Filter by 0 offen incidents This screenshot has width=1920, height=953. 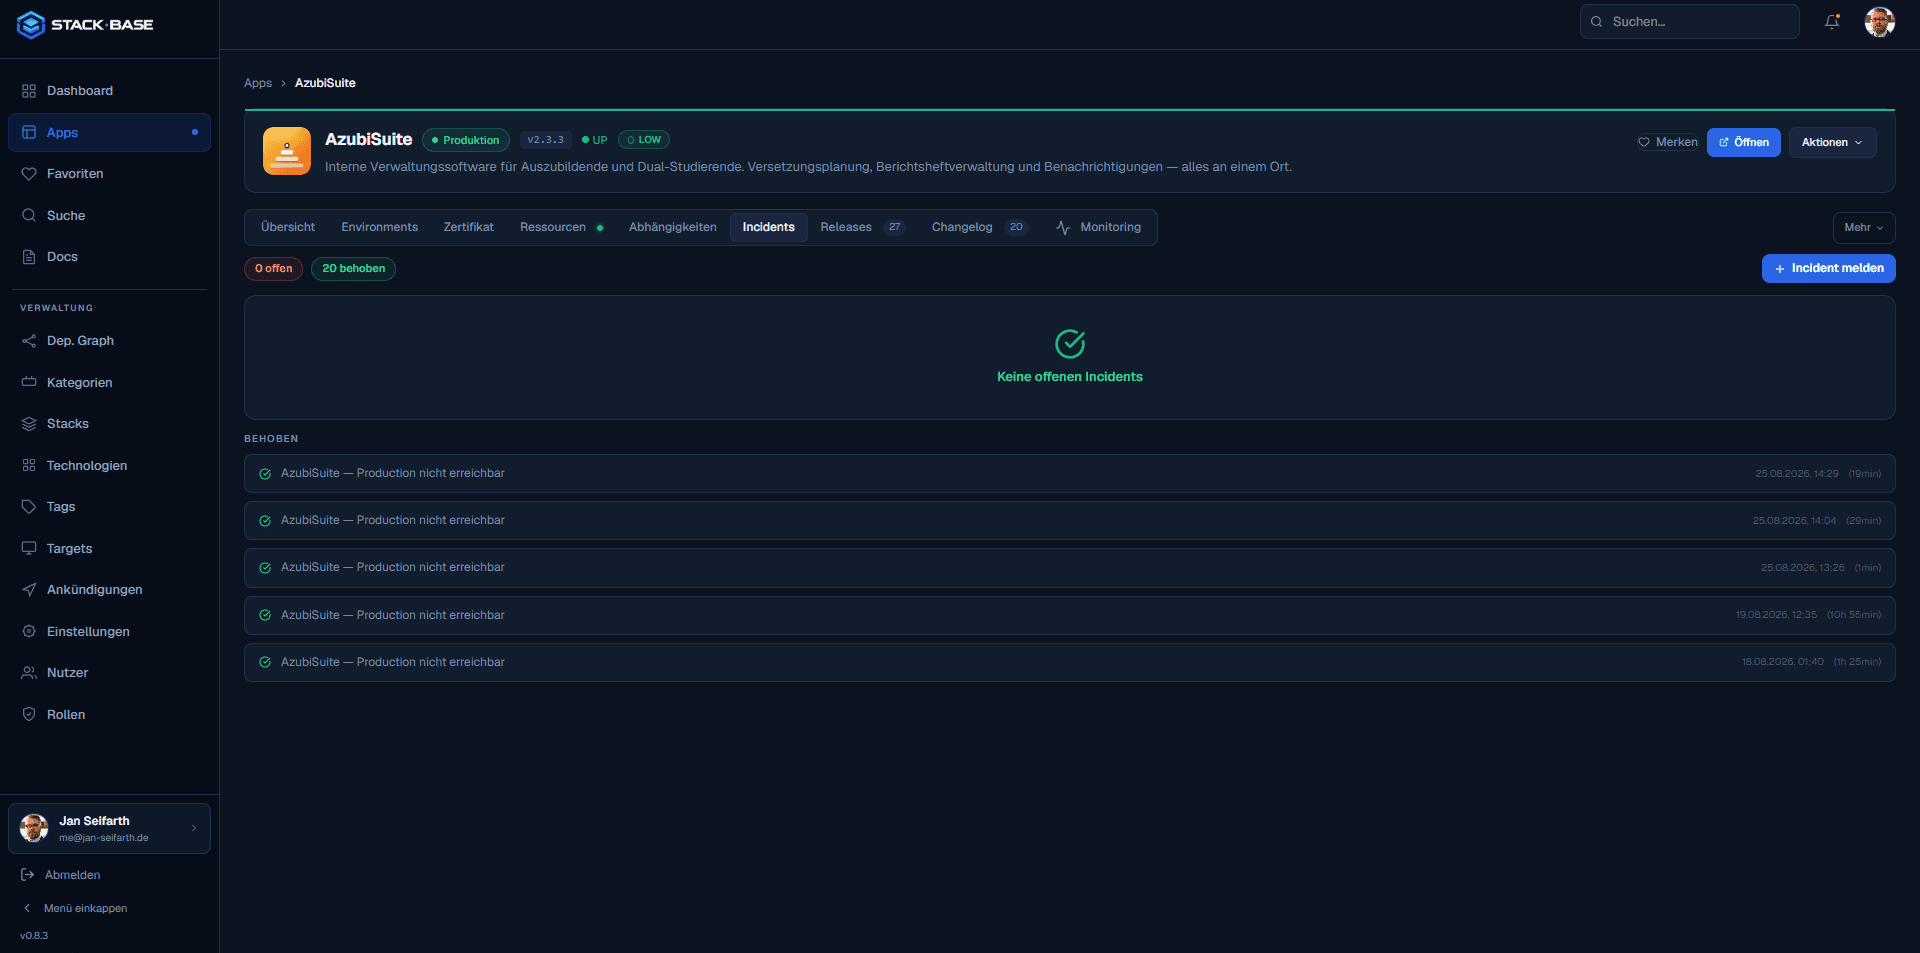click(273, 269)
